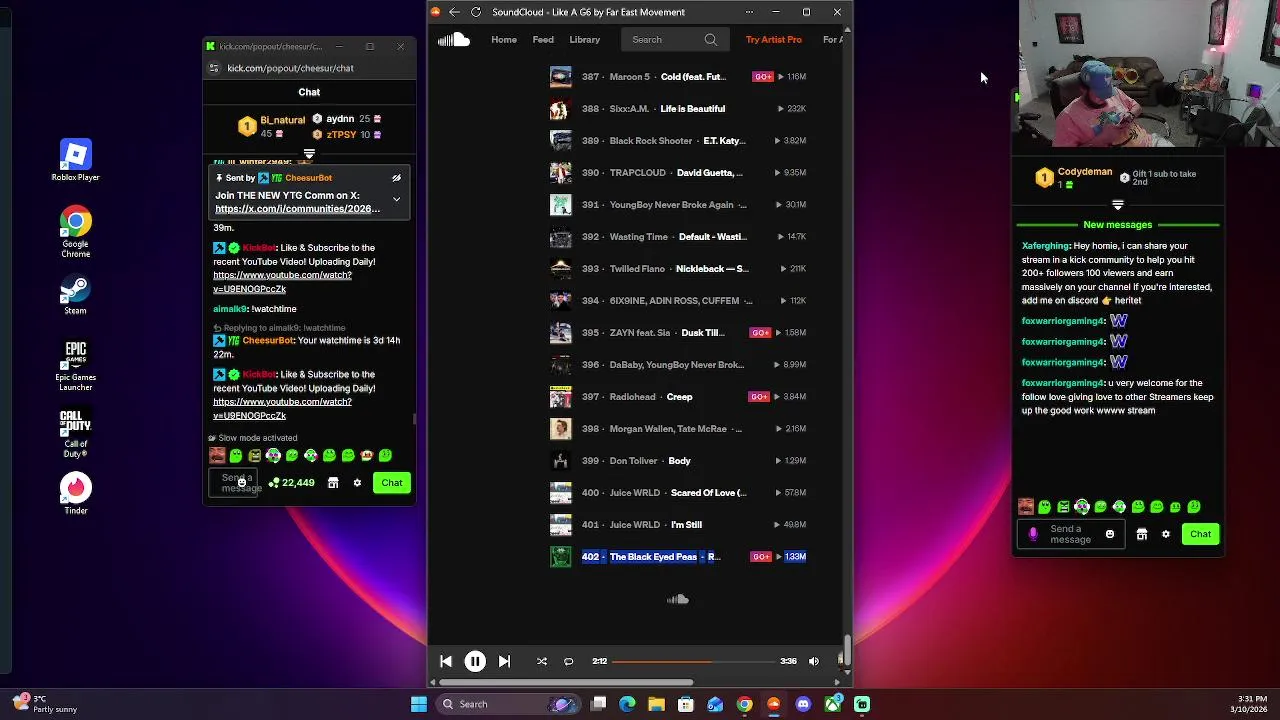Go back using SoundCloud window back arrow
This screenshot has width=1280, height=720.
[455, 12]
